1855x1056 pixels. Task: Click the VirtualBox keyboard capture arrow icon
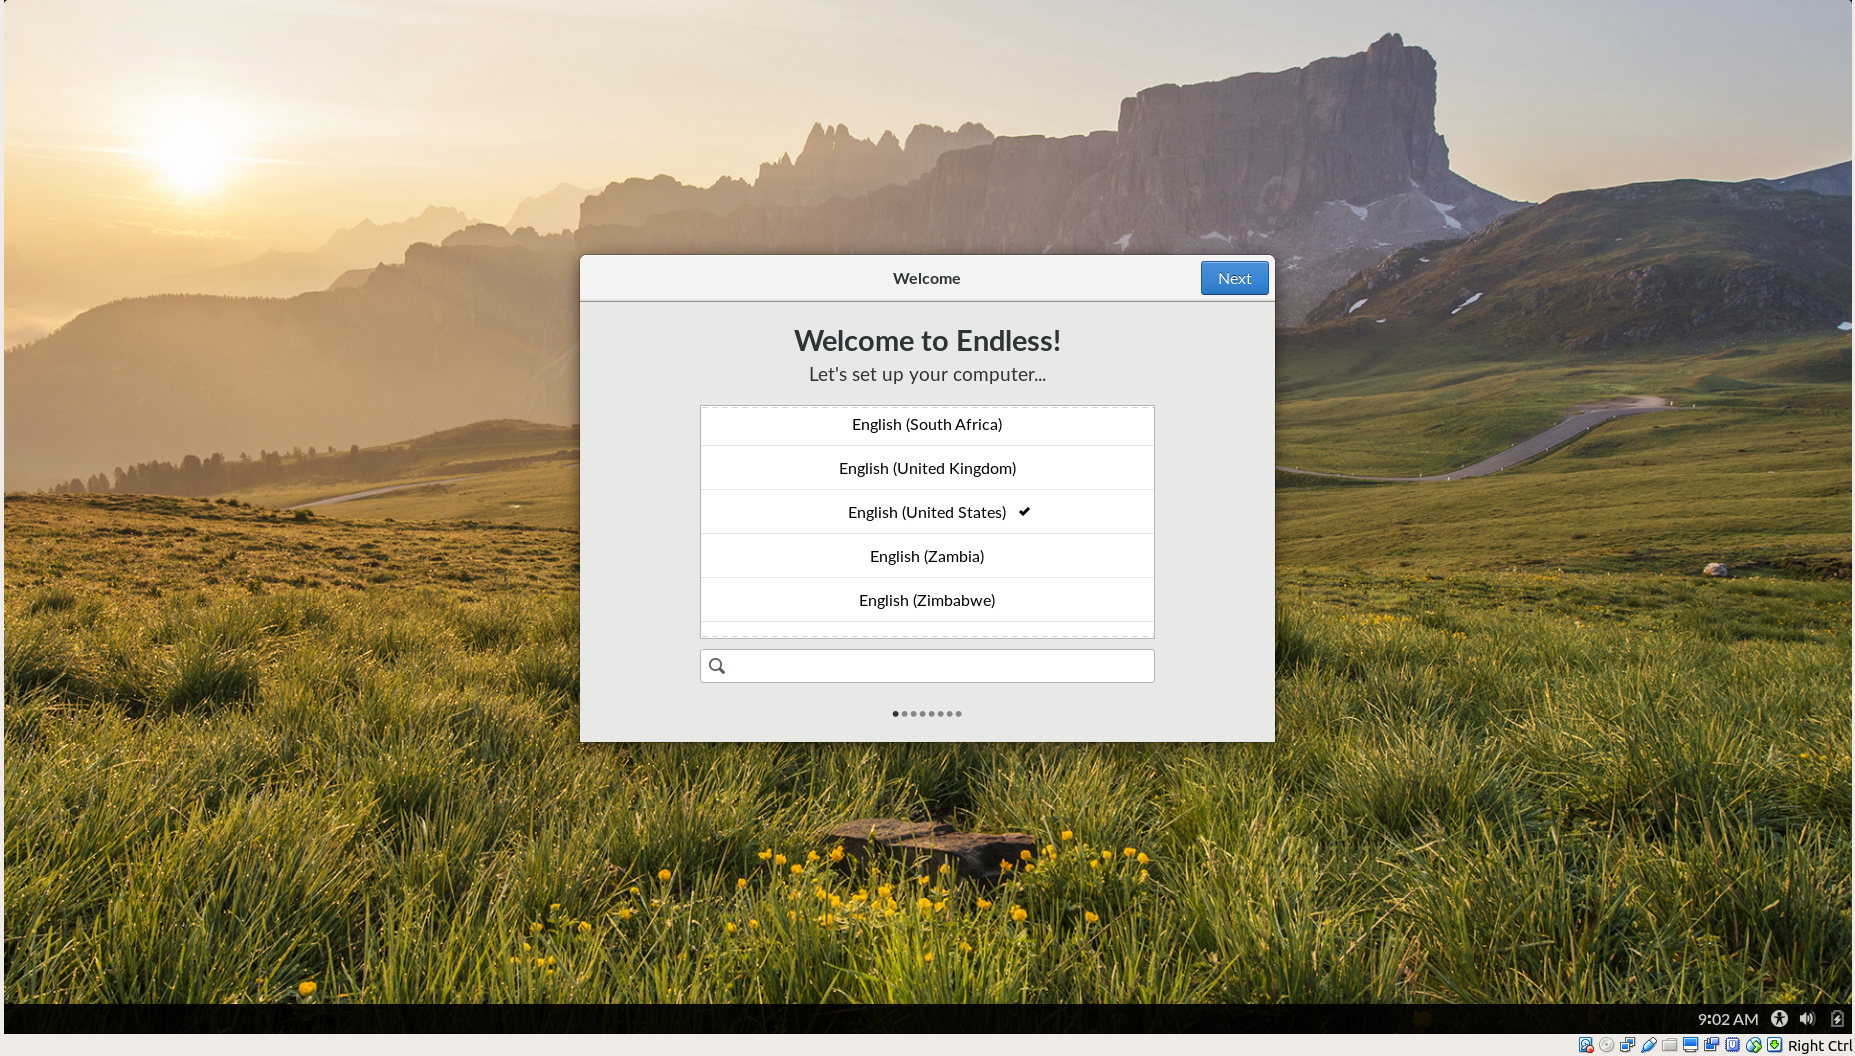pos(1774,1045)
